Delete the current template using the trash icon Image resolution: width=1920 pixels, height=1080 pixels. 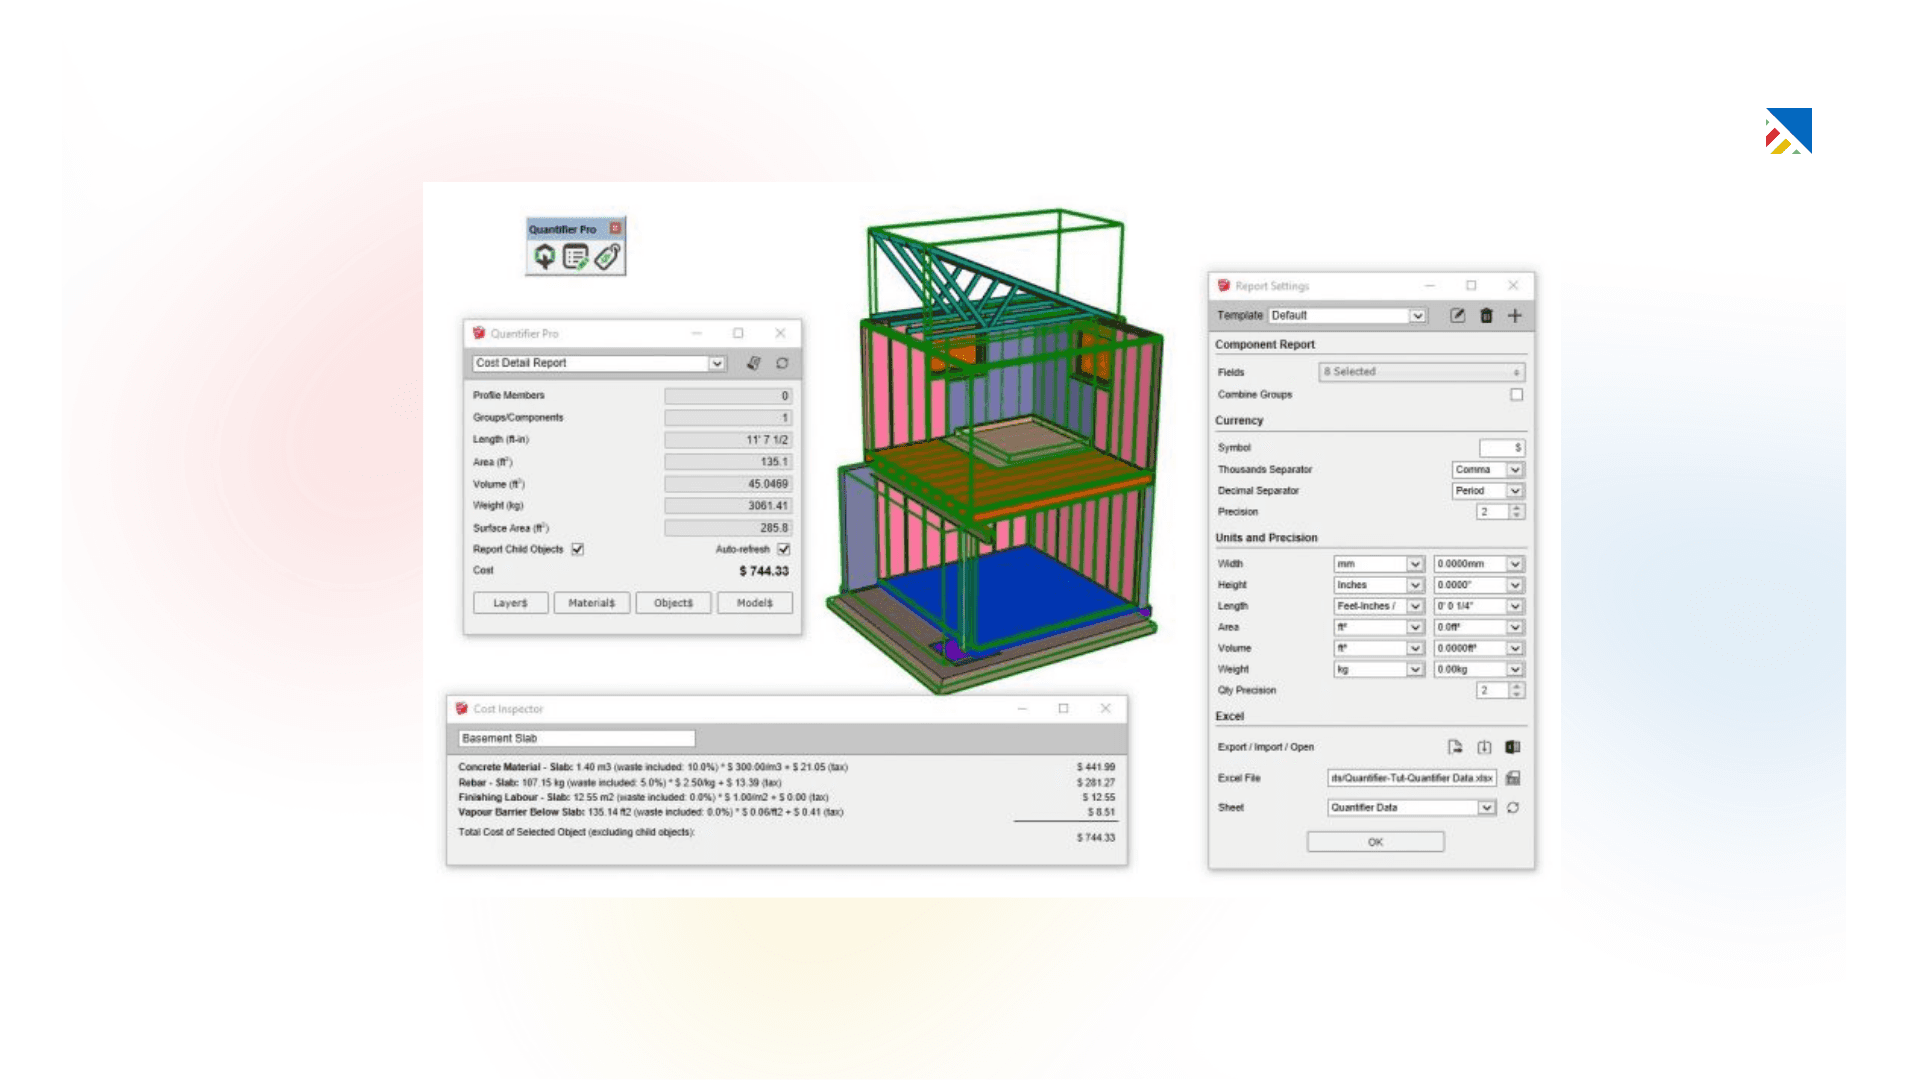tap(1486, 315)
